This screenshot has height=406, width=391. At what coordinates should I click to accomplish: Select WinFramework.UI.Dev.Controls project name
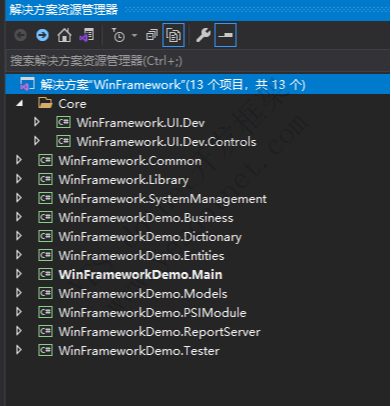point(166,142)
